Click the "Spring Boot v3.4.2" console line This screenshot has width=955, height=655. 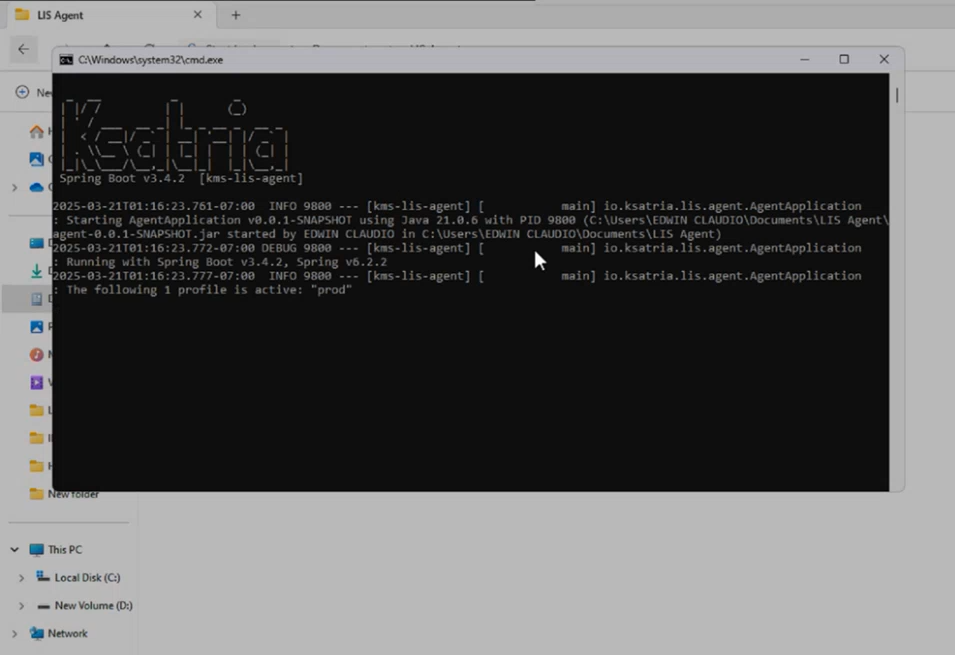point(181,179)
